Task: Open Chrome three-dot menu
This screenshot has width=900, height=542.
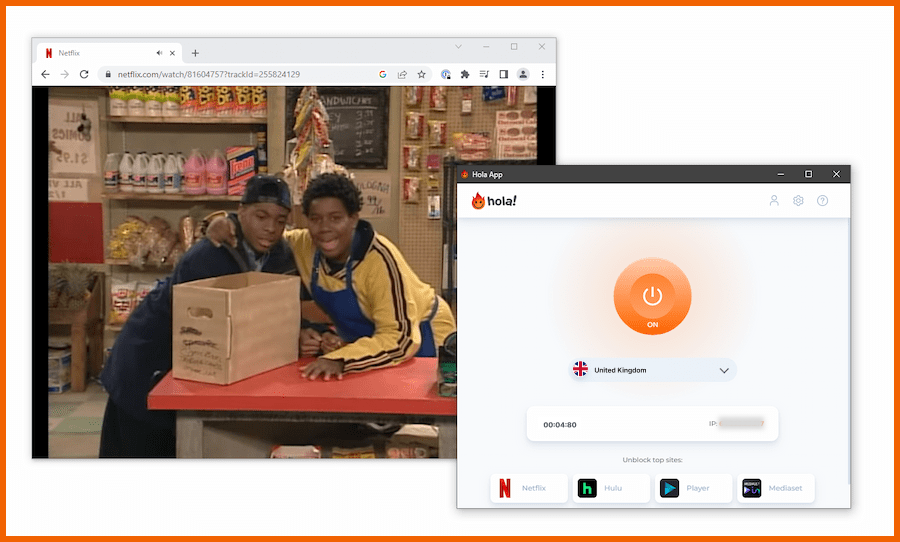Action: [x=542, y=74]
